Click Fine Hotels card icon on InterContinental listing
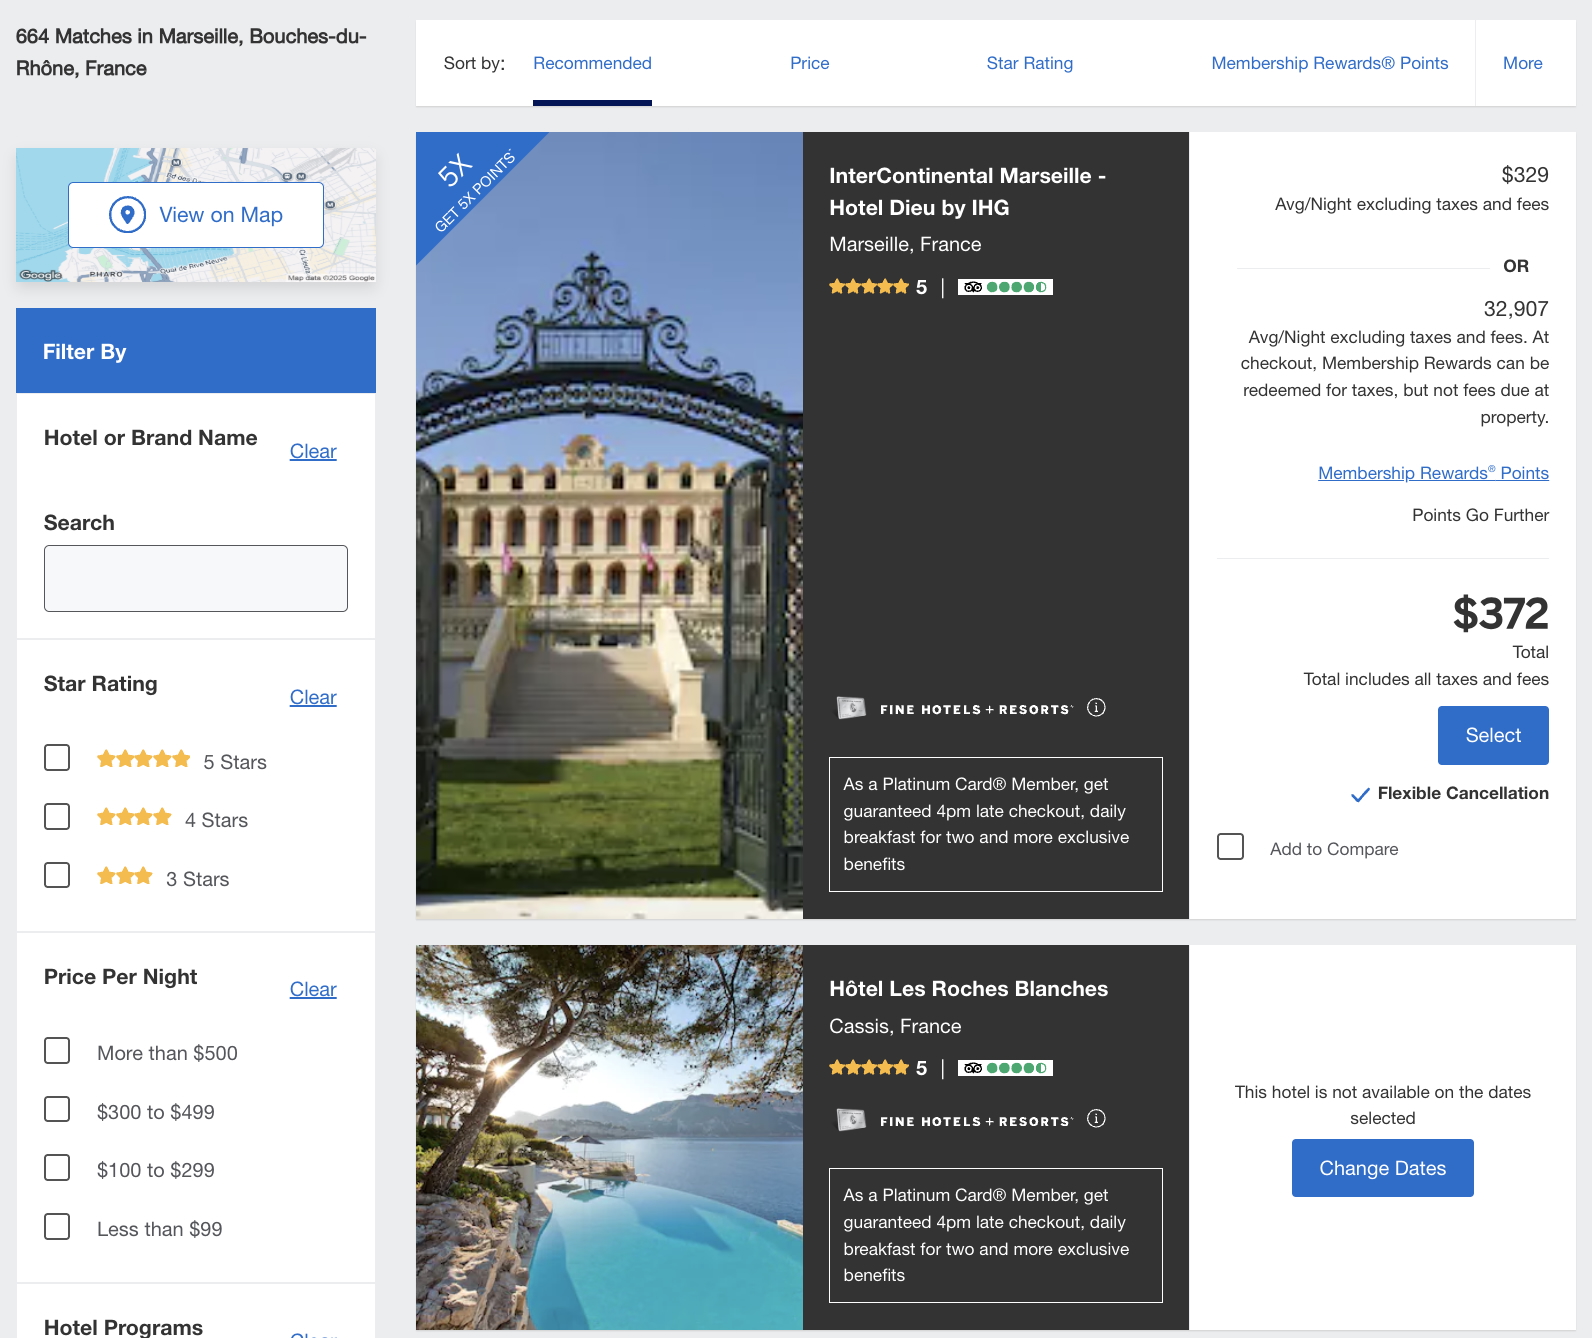1592x1338 pixels. pos(851,708)
